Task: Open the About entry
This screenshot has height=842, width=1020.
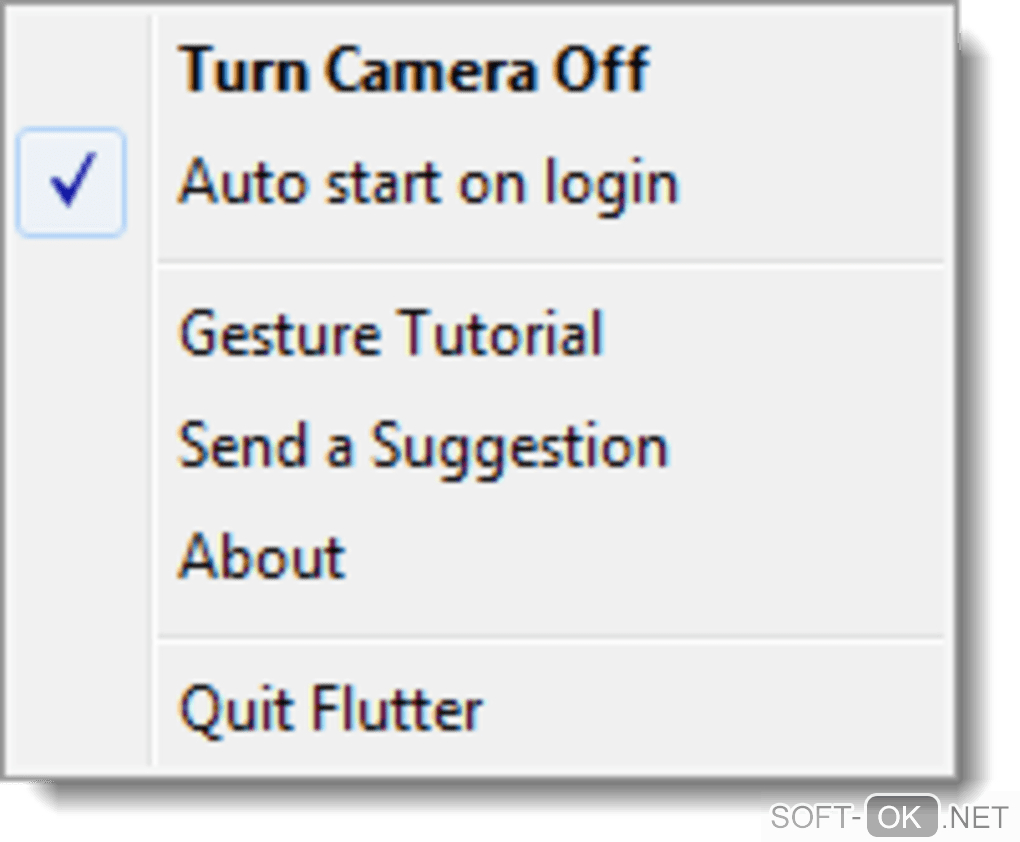Action: [262, 556]
